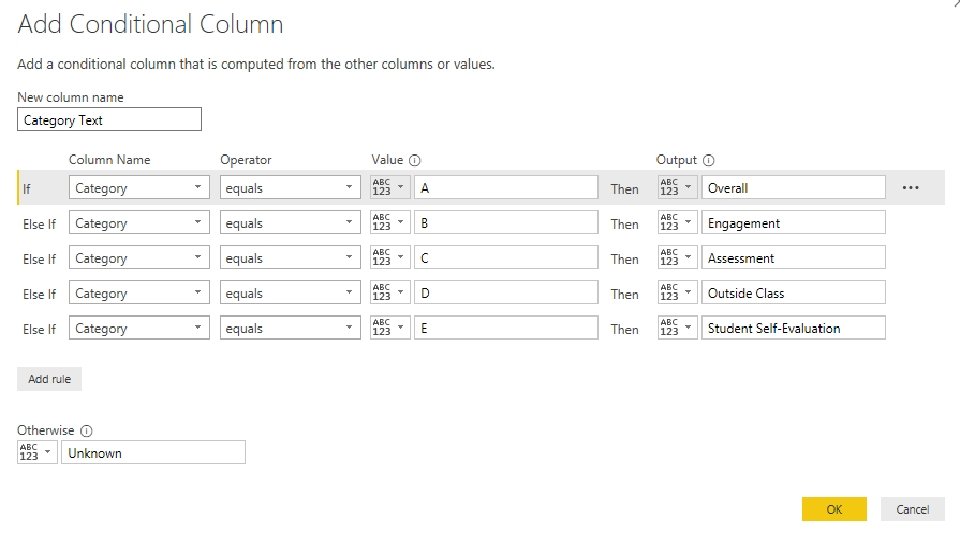Click the info icon beside Otherwise
960x540 pixels.
(86, 431)
